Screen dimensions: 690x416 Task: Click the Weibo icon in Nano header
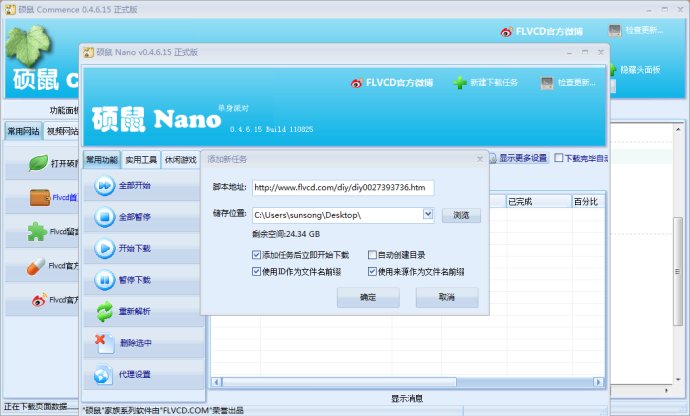(356, 82)
